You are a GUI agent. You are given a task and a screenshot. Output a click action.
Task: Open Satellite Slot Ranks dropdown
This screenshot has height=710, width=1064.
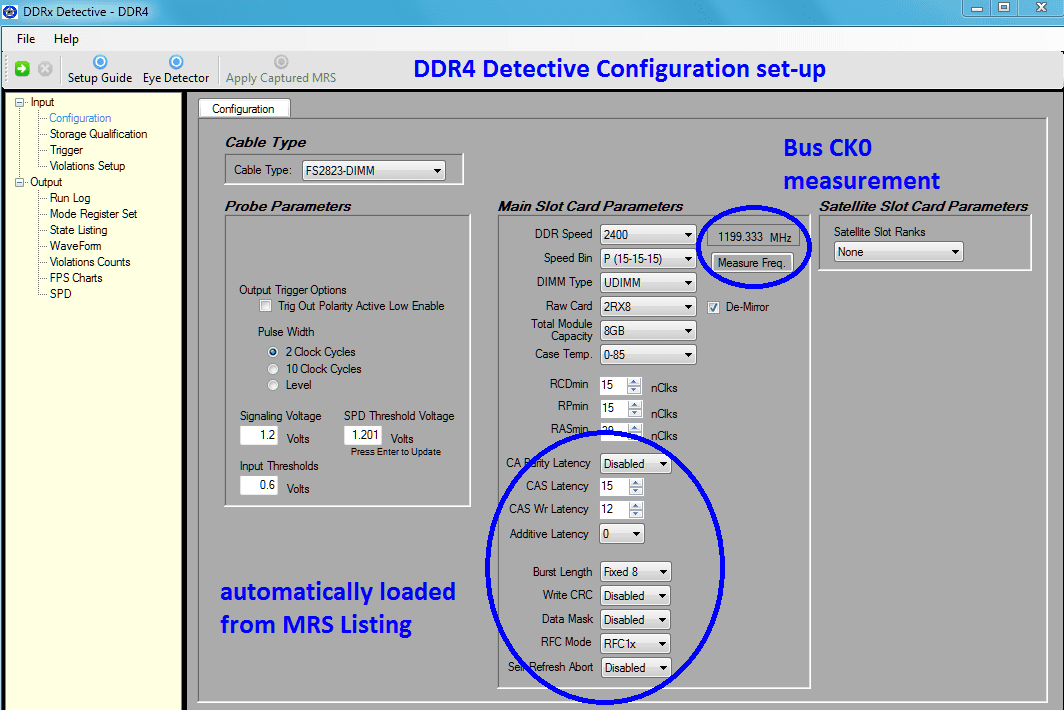(x=898, y=252)
